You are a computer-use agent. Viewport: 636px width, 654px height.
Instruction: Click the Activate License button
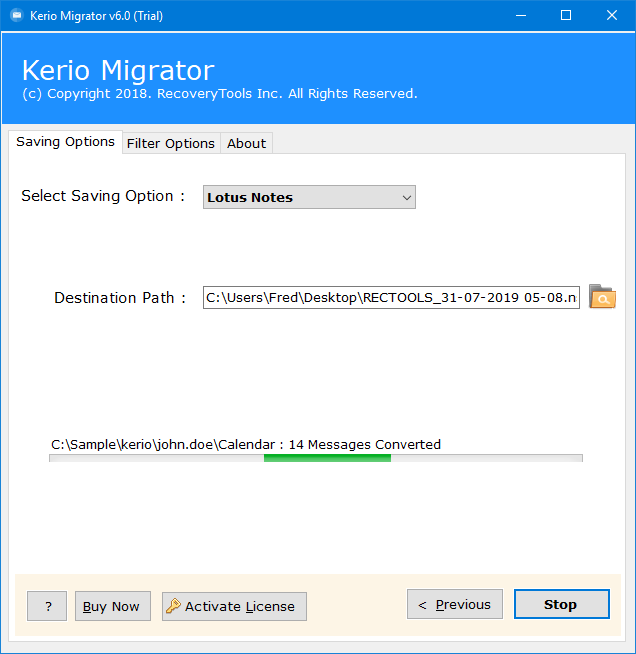tap(234, 606)
